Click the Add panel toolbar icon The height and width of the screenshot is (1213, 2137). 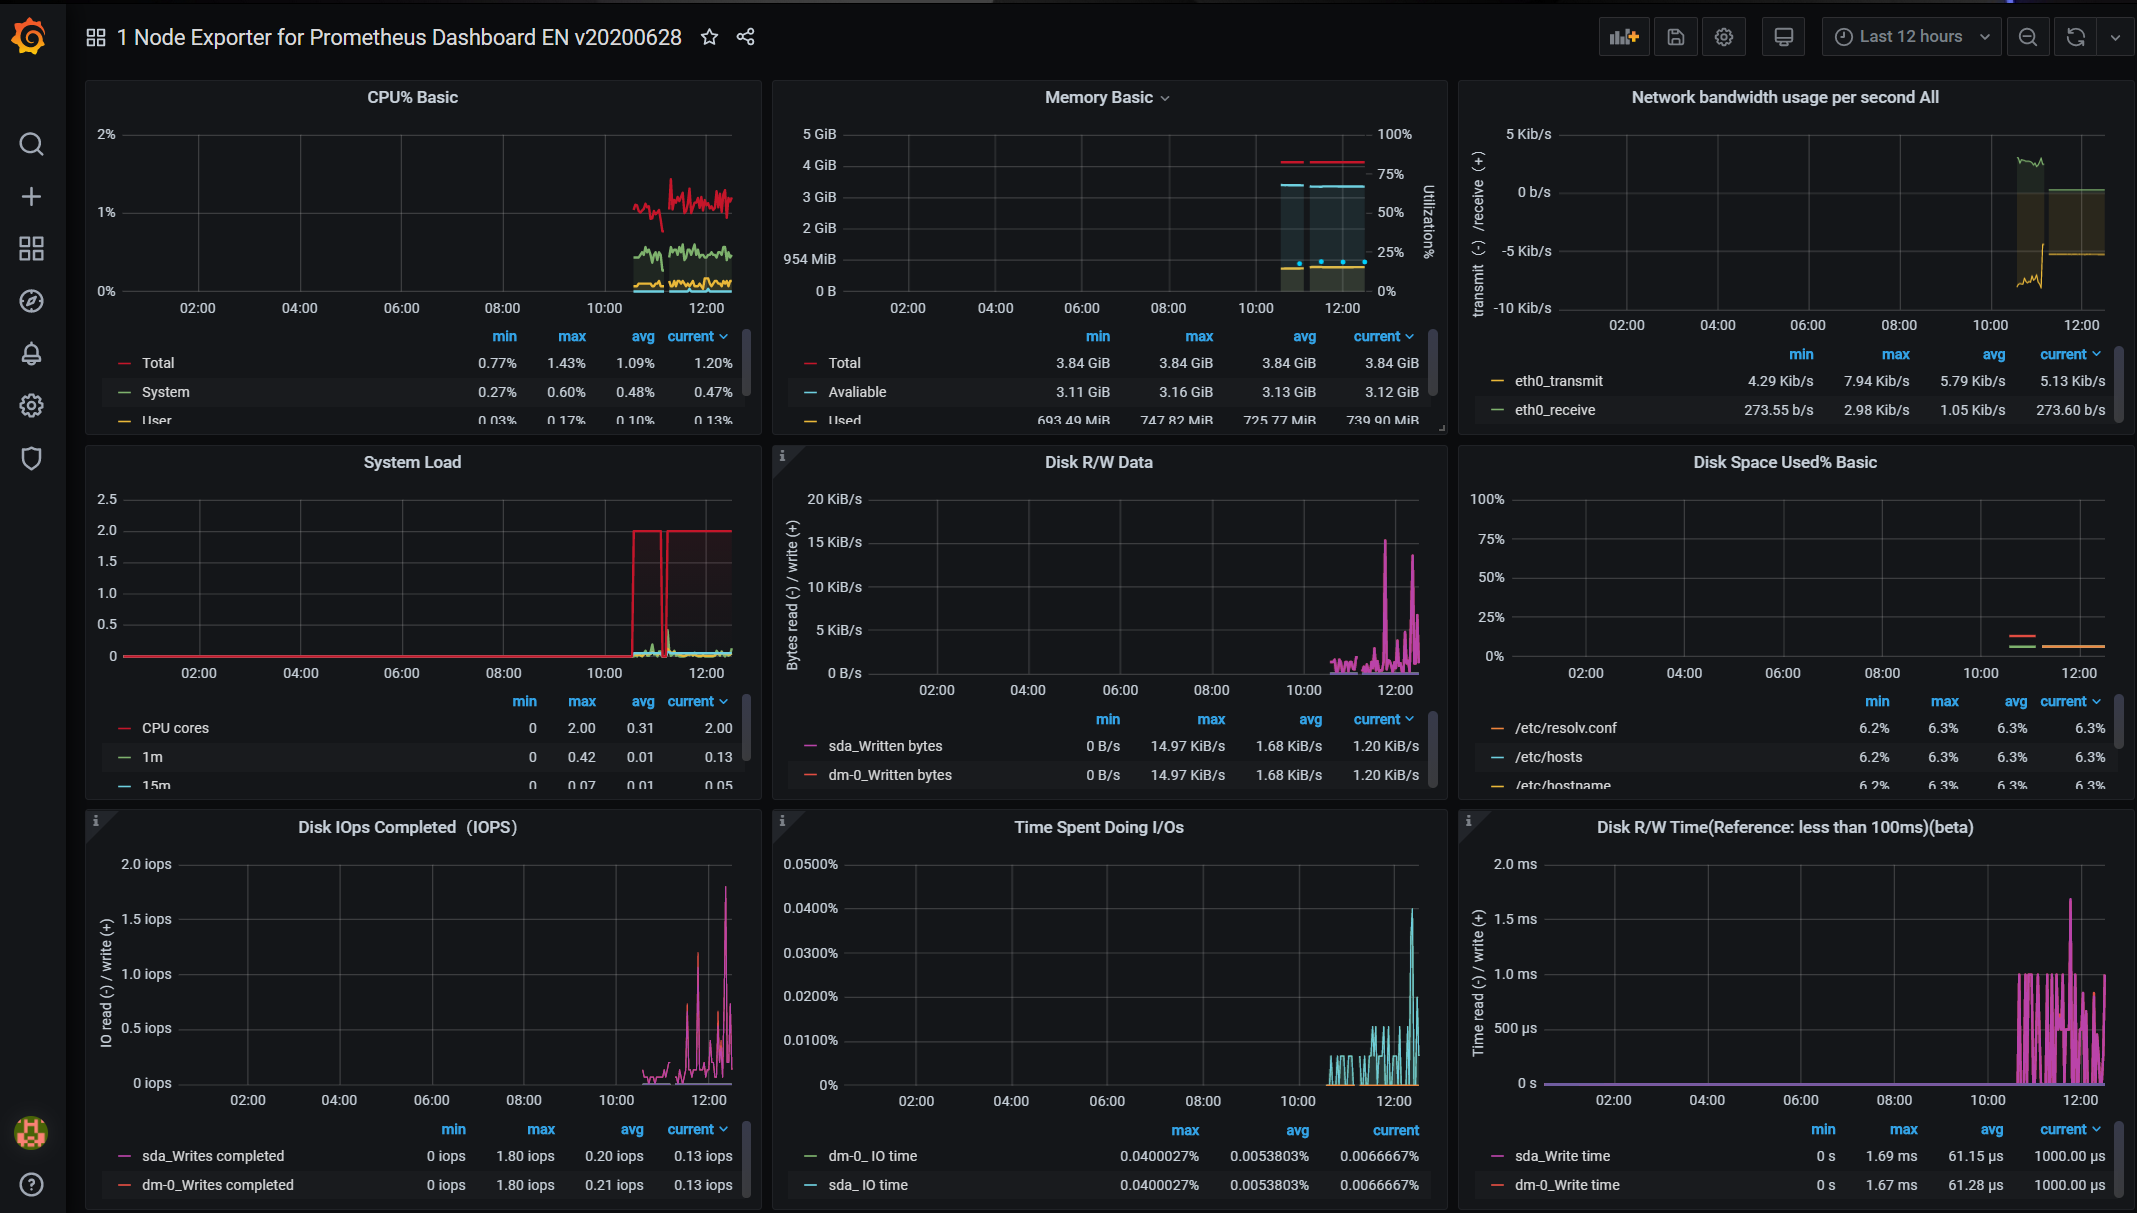click(1624, 37)
